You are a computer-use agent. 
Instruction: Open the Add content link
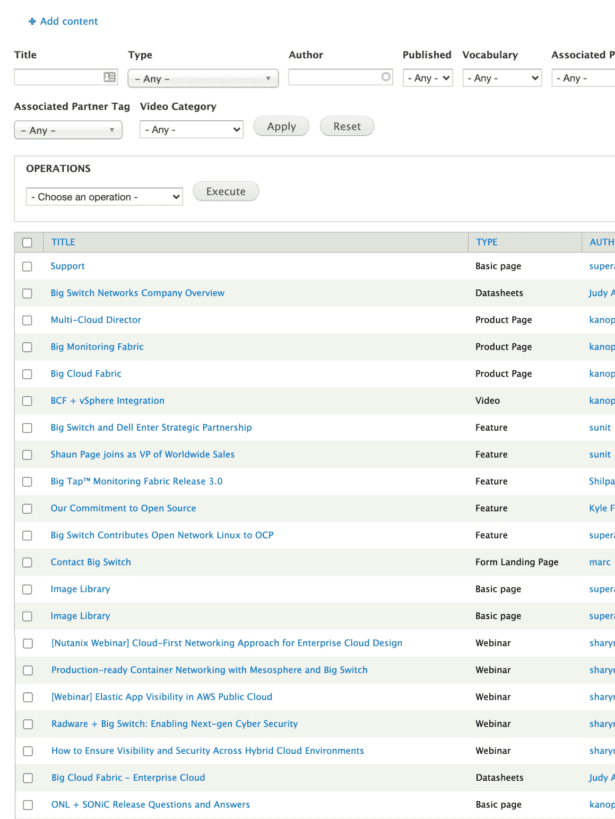(68, 21)
